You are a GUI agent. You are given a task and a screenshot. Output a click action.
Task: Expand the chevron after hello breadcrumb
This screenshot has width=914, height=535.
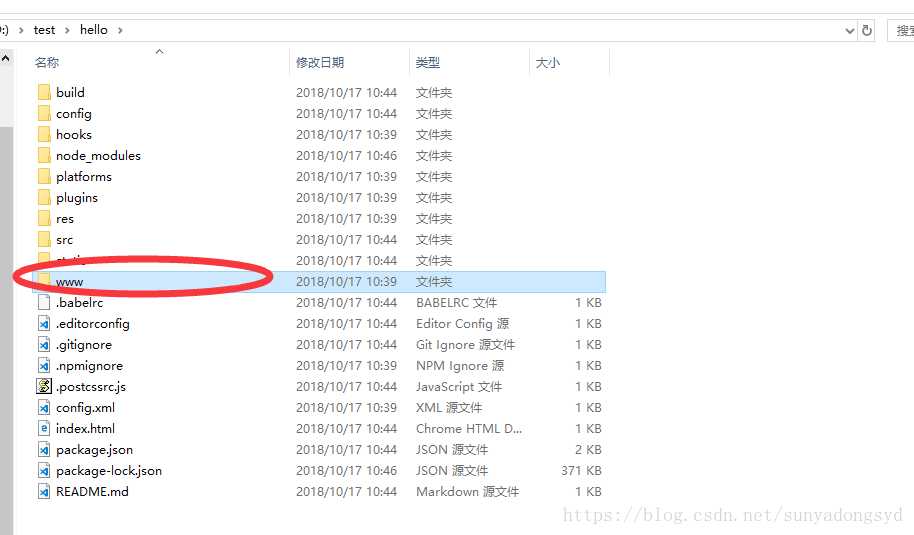[x=120, y=30]
